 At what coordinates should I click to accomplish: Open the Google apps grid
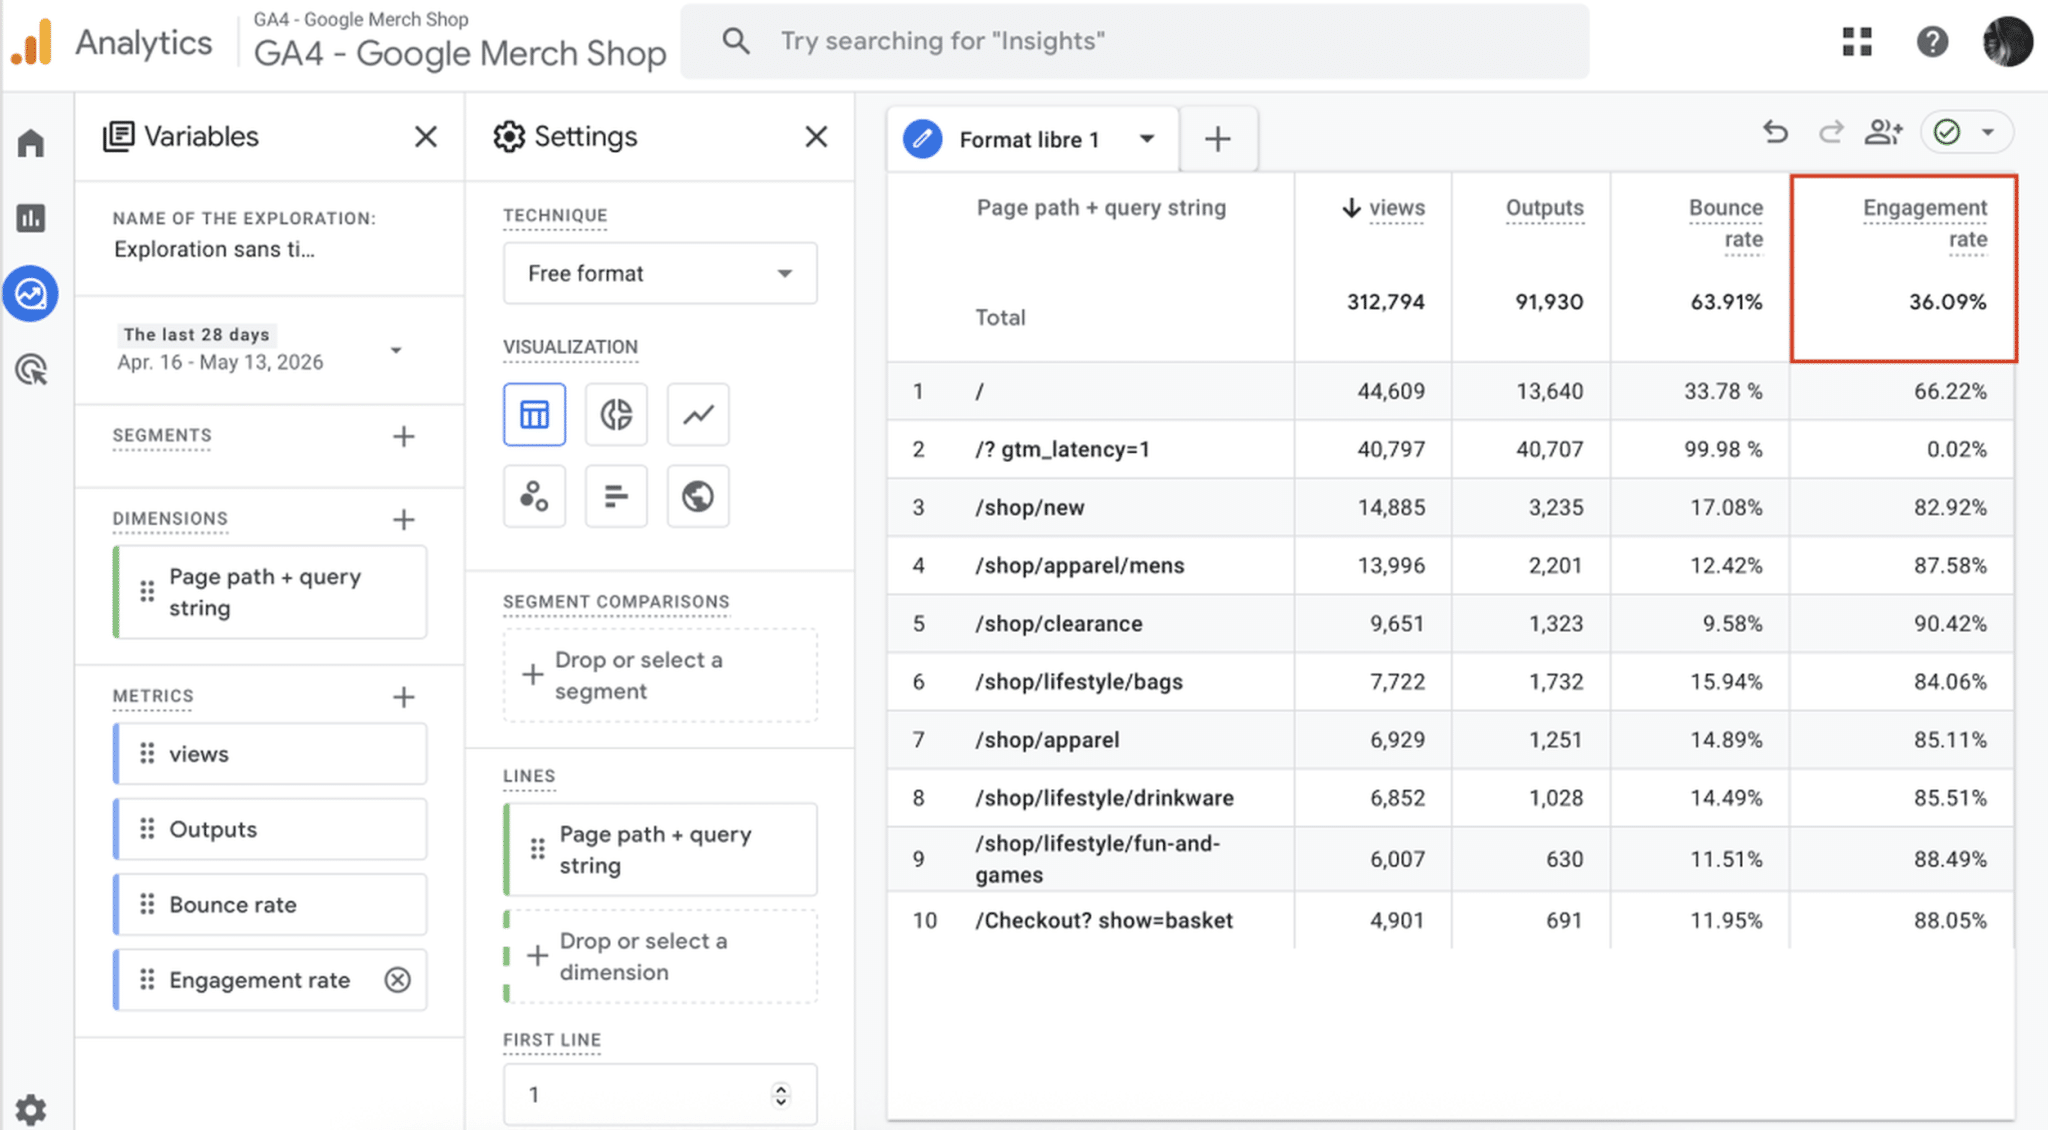tap(1857, 42)
